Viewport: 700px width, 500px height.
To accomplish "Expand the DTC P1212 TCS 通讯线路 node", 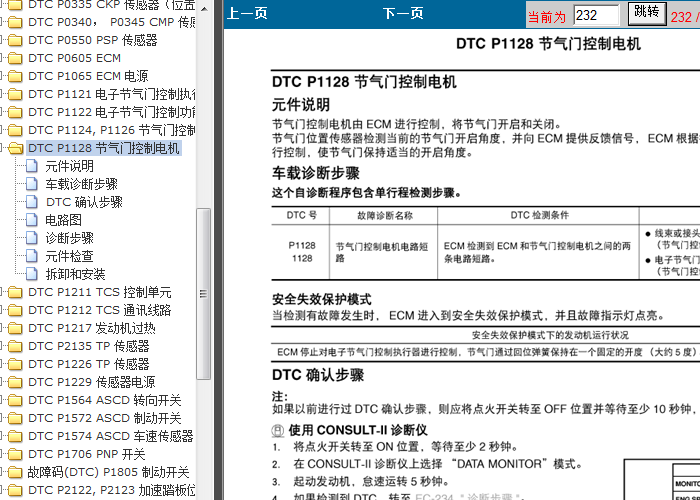I will pos(2,310).
